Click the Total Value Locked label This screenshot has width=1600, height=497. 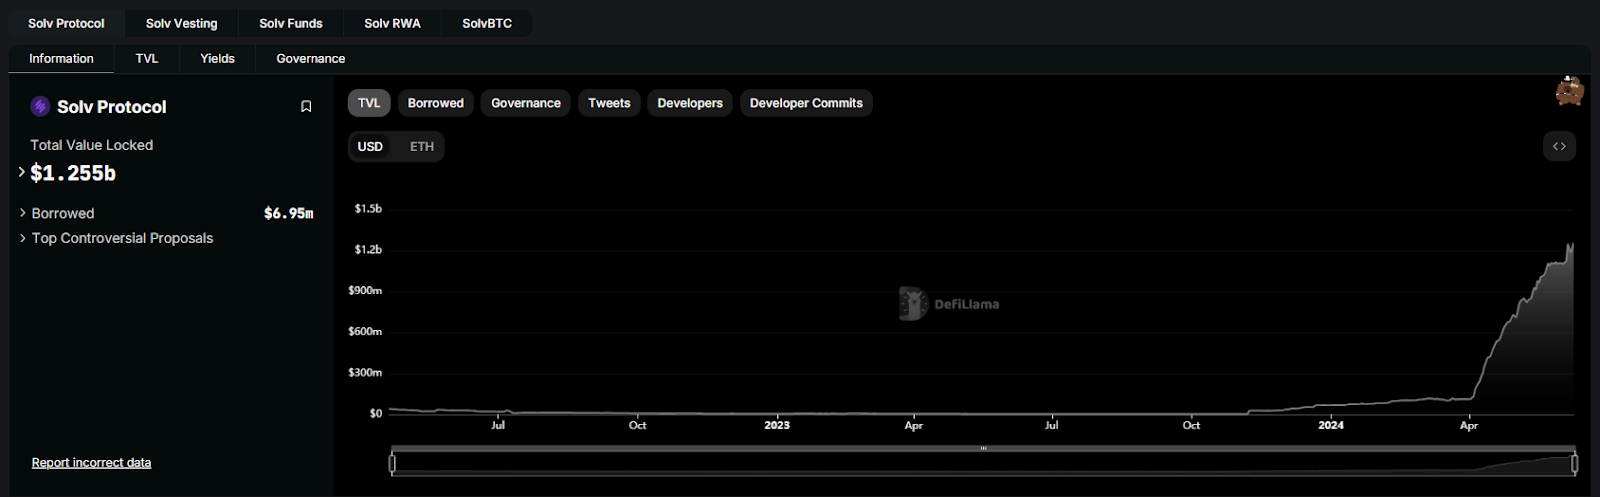coord(92,145)
